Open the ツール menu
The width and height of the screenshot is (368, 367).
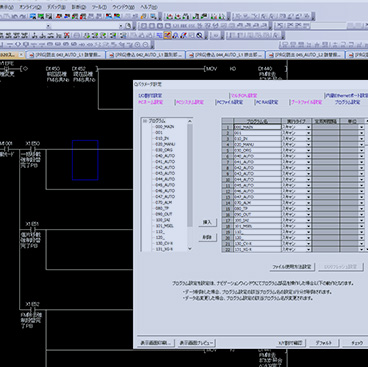[x=99, y=7]
